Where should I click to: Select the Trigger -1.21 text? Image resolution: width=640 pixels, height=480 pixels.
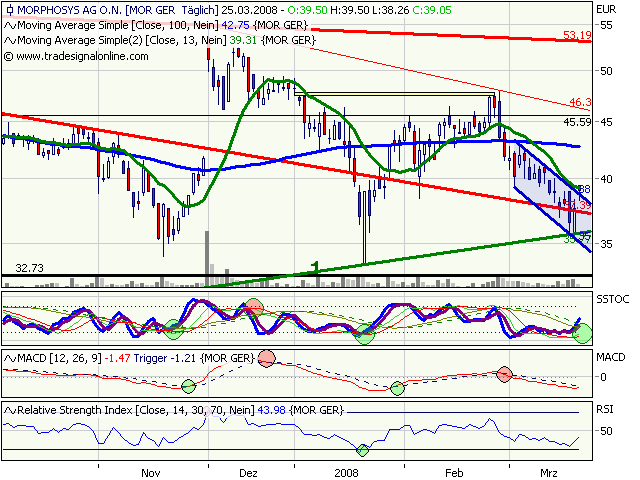click(x=166, y=358)
